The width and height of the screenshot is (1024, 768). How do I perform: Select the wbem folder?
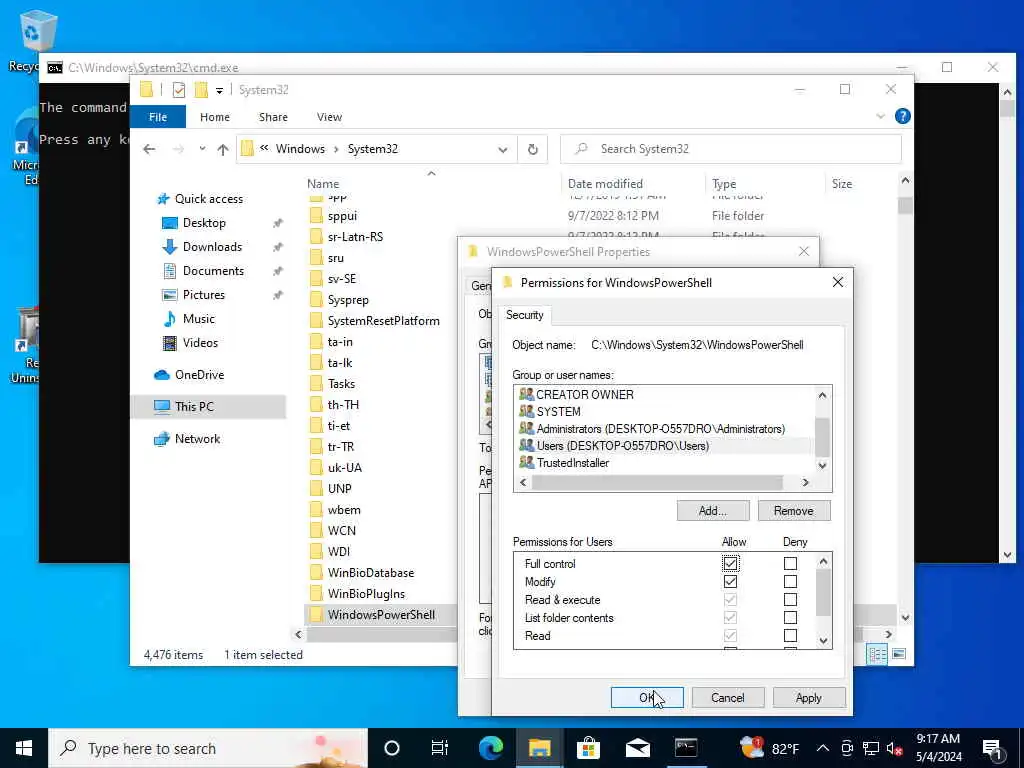(344, 509)
